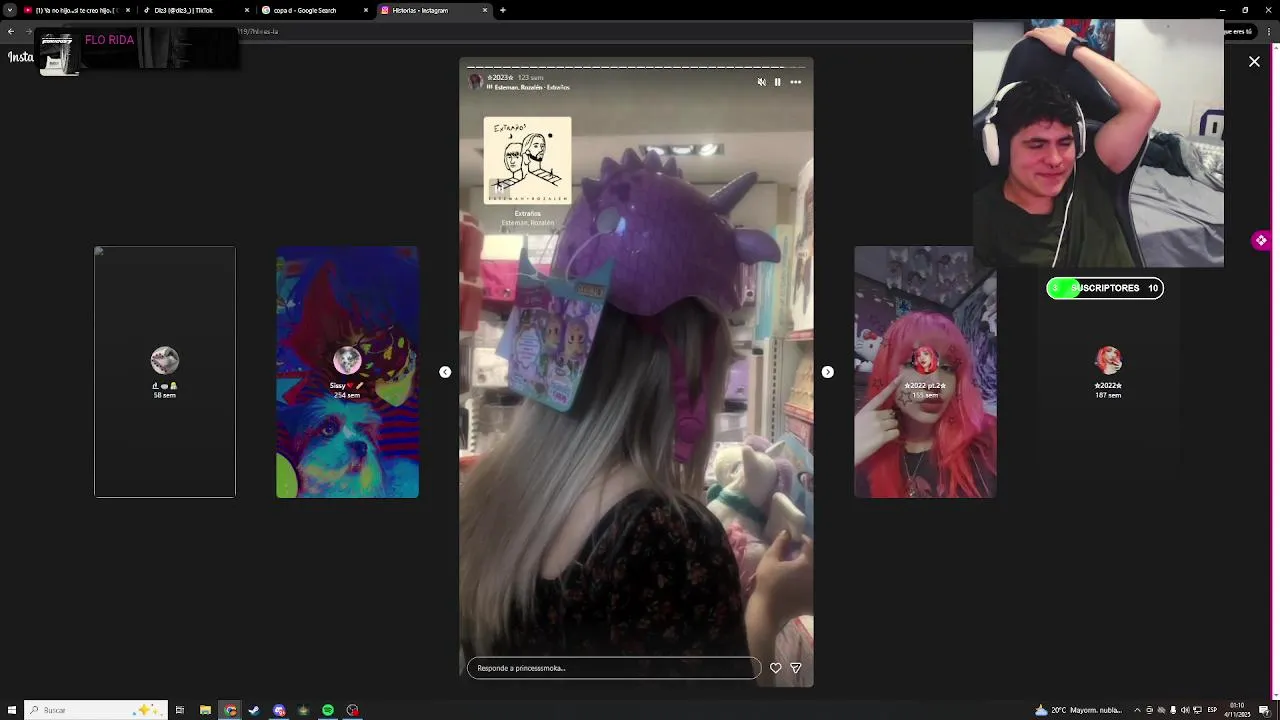Open the Extraños music sticker
The height and width of the screenshot is (720, 1280).
click(x=527, y=173)
